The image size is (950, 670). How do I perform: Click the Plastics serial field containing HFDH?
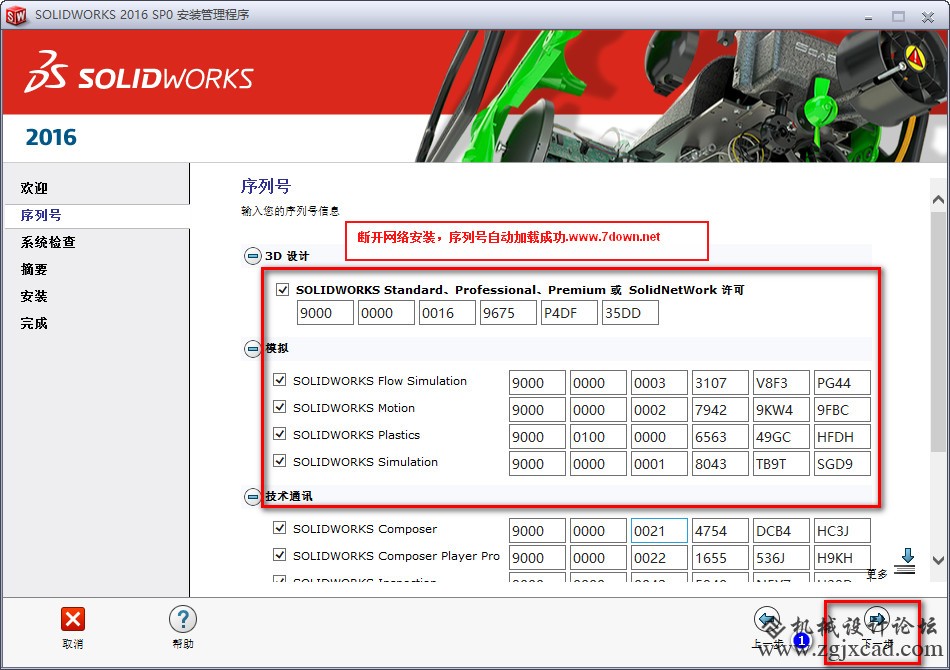tap(842, 437)
